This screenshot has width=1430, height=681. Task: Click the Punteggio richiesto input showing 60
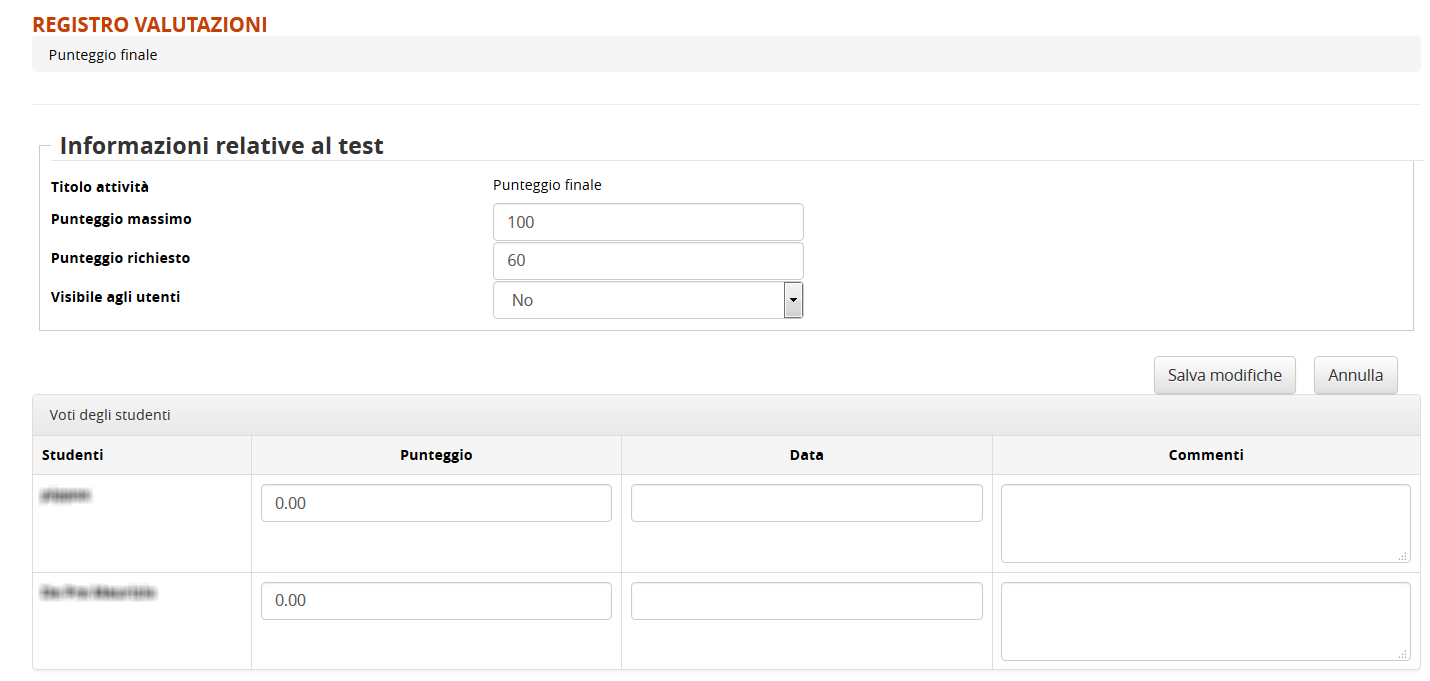(x=648, y=261)
